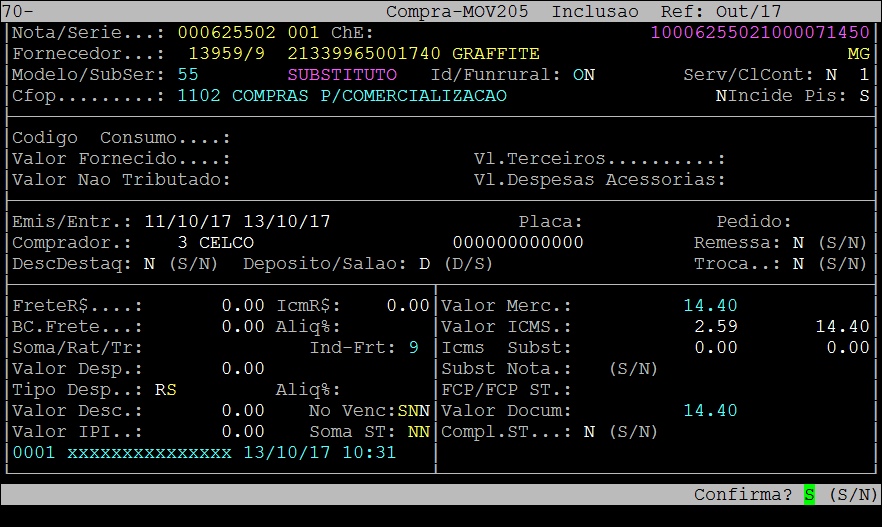The height and width of the screenshot is (527, 882).
Task: Click the Id/Funrural ON value
Action: (583, 75)
